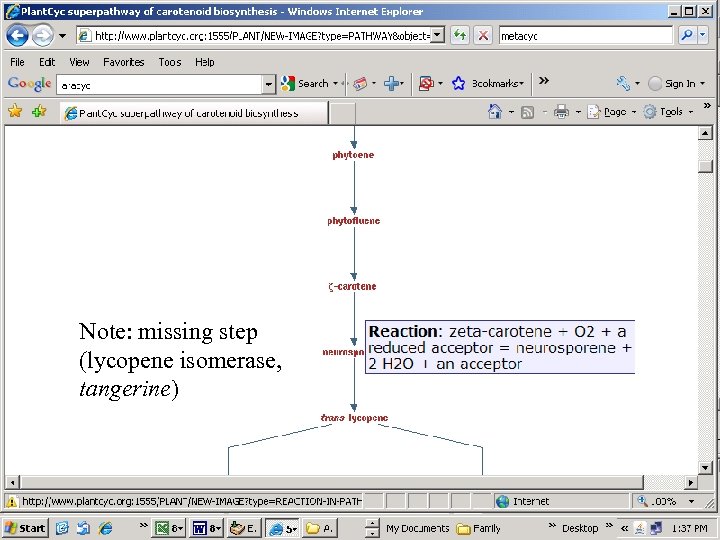Click the Google toolbar Search button
Image resolution: width=720 pixels, height=540 pixels.
304,84
